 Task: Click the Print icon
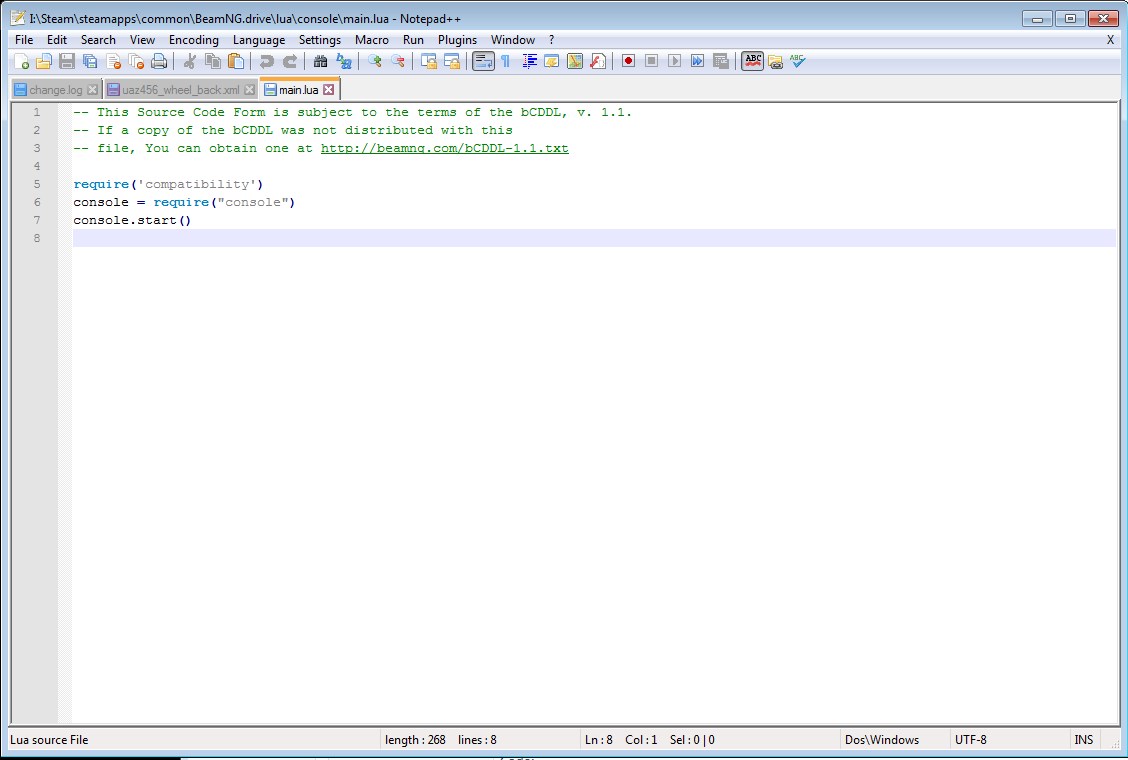(x=159, y=61)
